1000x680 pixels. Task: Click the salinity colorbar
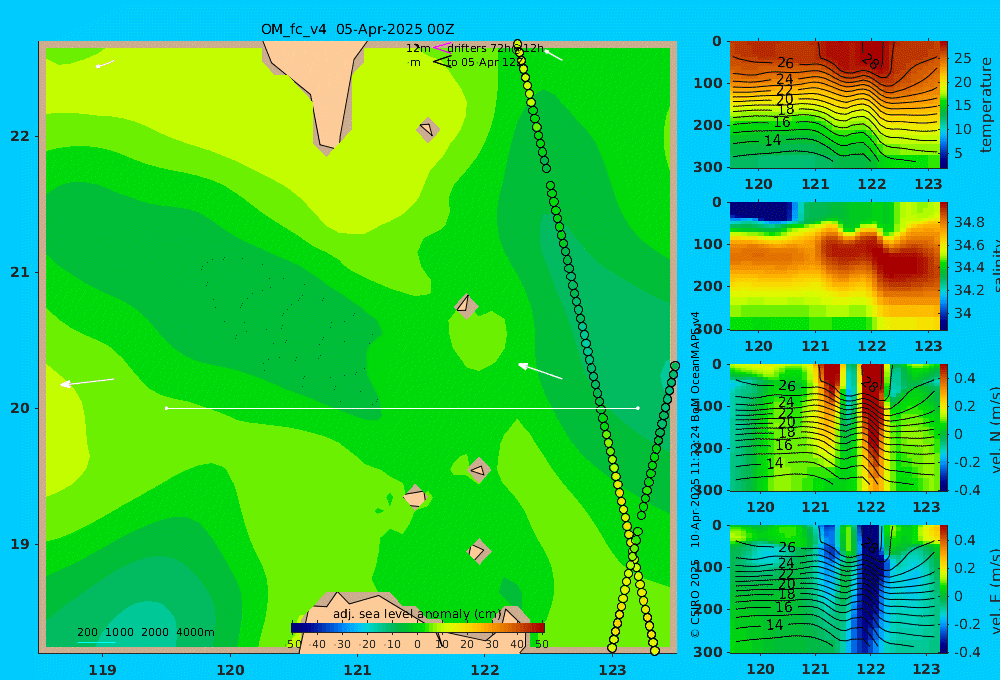944,266
